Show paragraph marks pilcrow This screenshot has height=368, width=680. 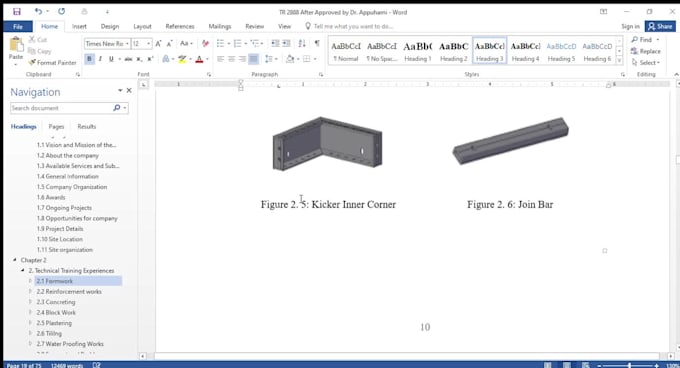(x=317, y=43)
